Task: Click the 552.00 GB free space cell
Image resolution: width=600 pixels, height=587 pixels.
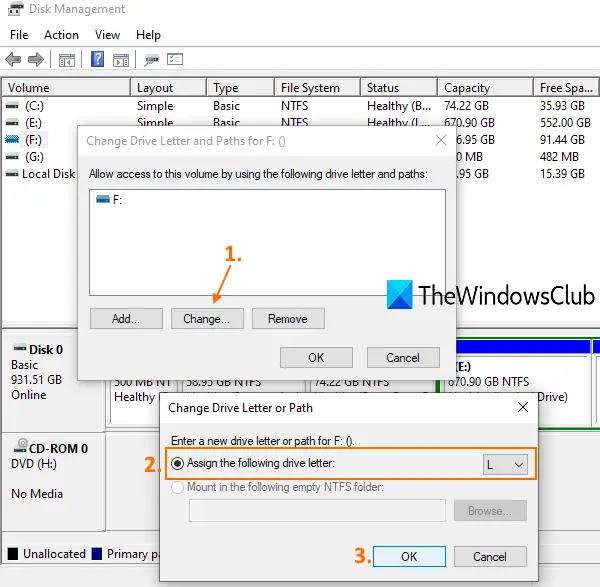Action: (x=565, y=123)
